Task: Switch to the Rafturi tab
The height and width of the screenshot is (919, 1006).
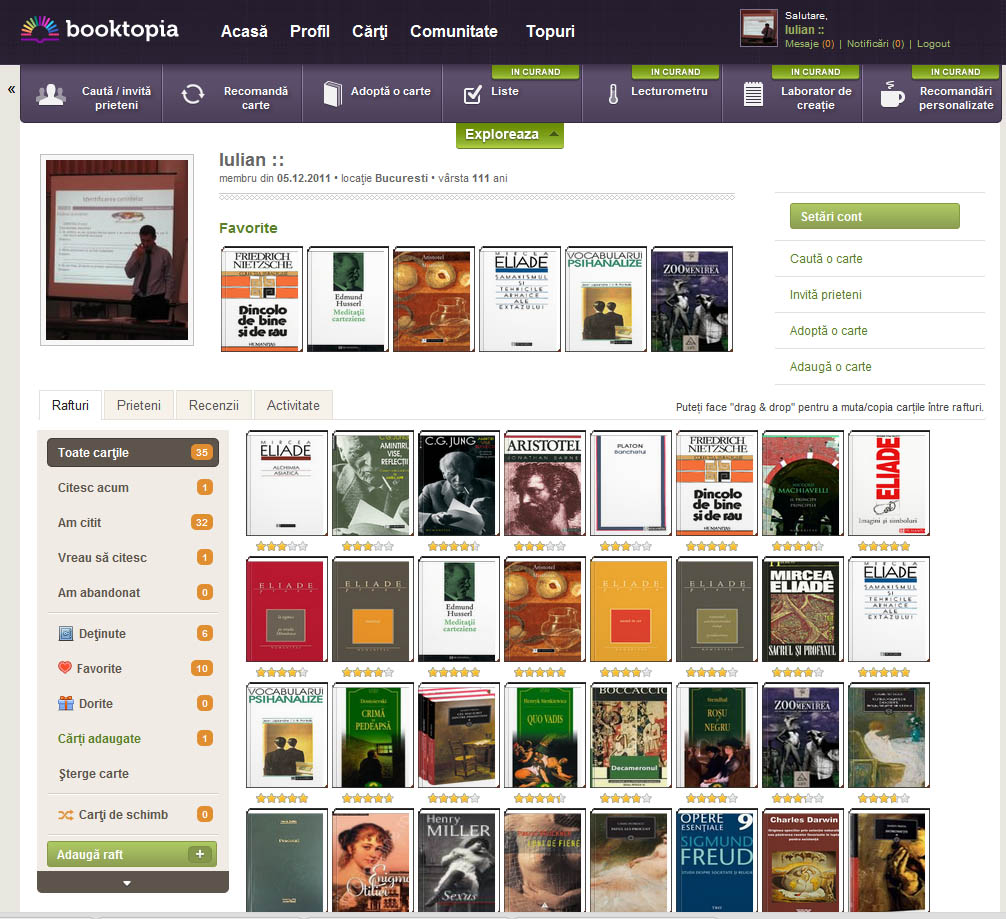Action: (70, 405)
